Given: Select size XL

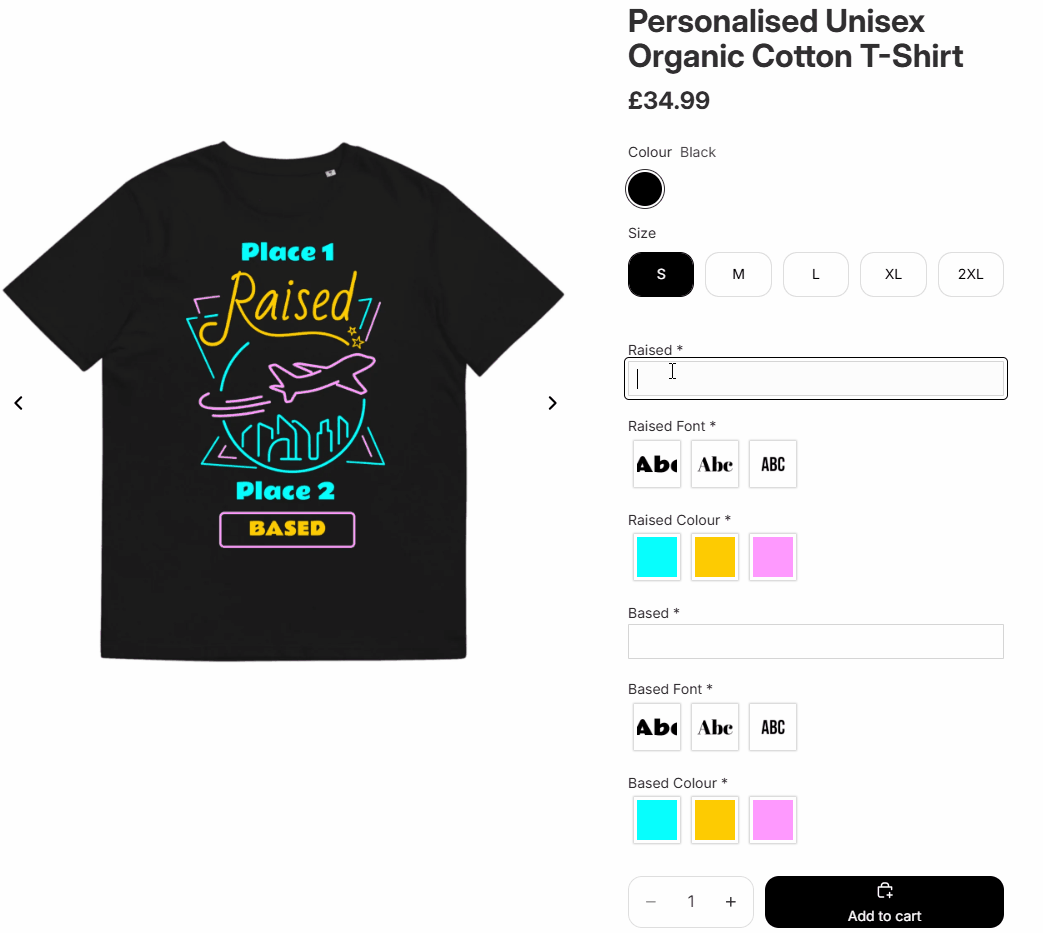Looking at the screenshot, I should pos(893,274).
